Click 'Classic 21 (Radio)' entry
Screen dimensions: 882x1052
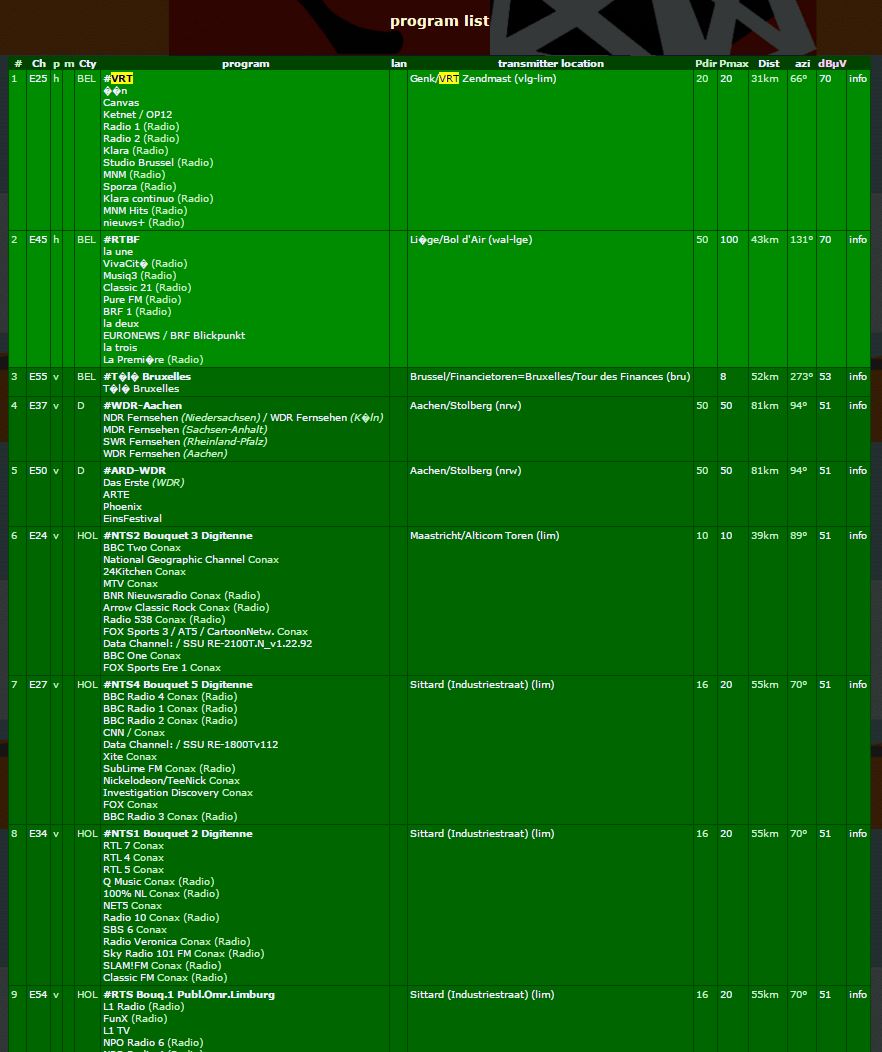pyautogui.click(x=147, y=287)
